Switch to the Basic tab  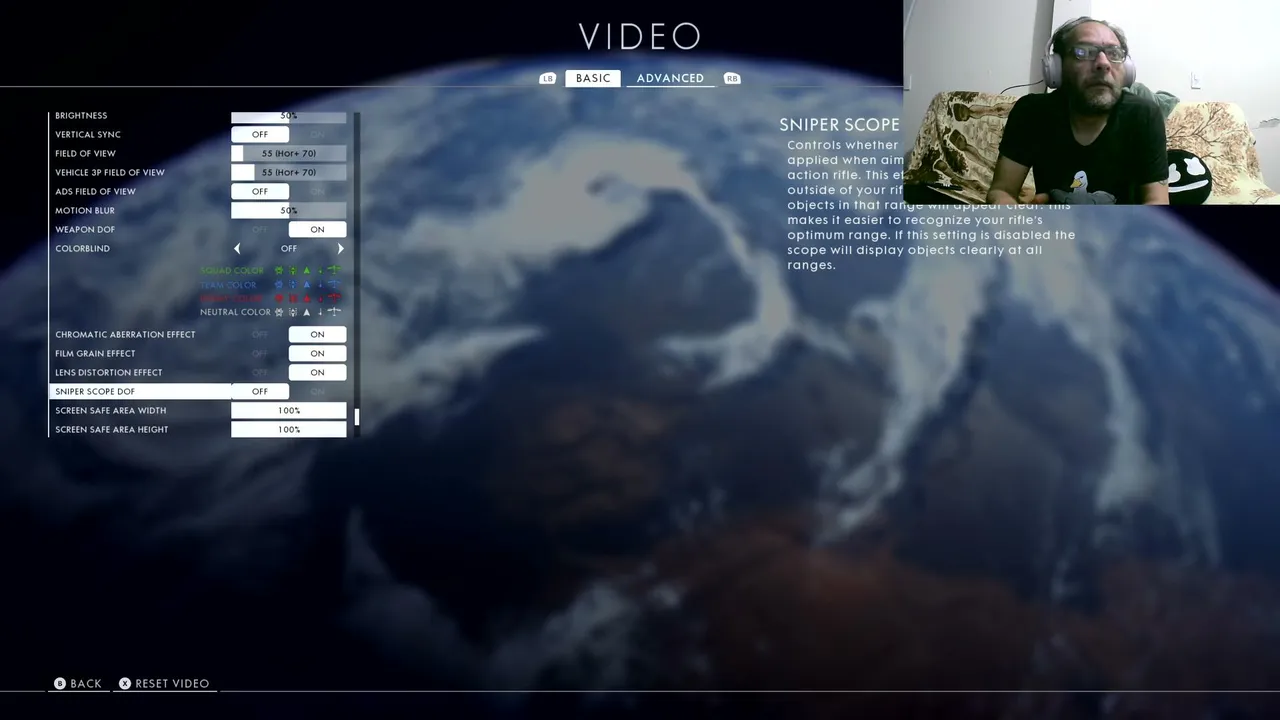click(593, 78)
